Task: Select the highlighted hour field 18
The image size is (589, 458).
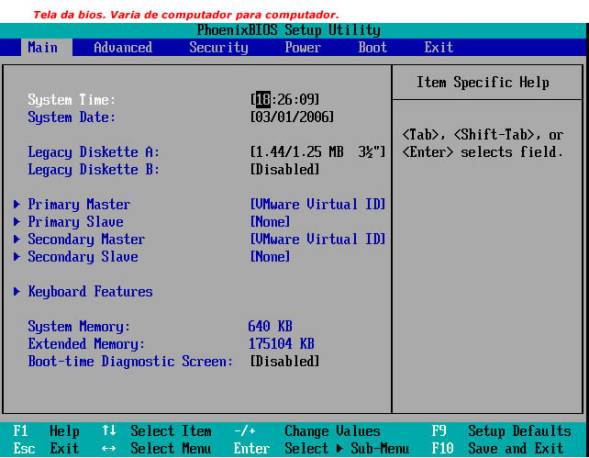Action: point(263,100)
